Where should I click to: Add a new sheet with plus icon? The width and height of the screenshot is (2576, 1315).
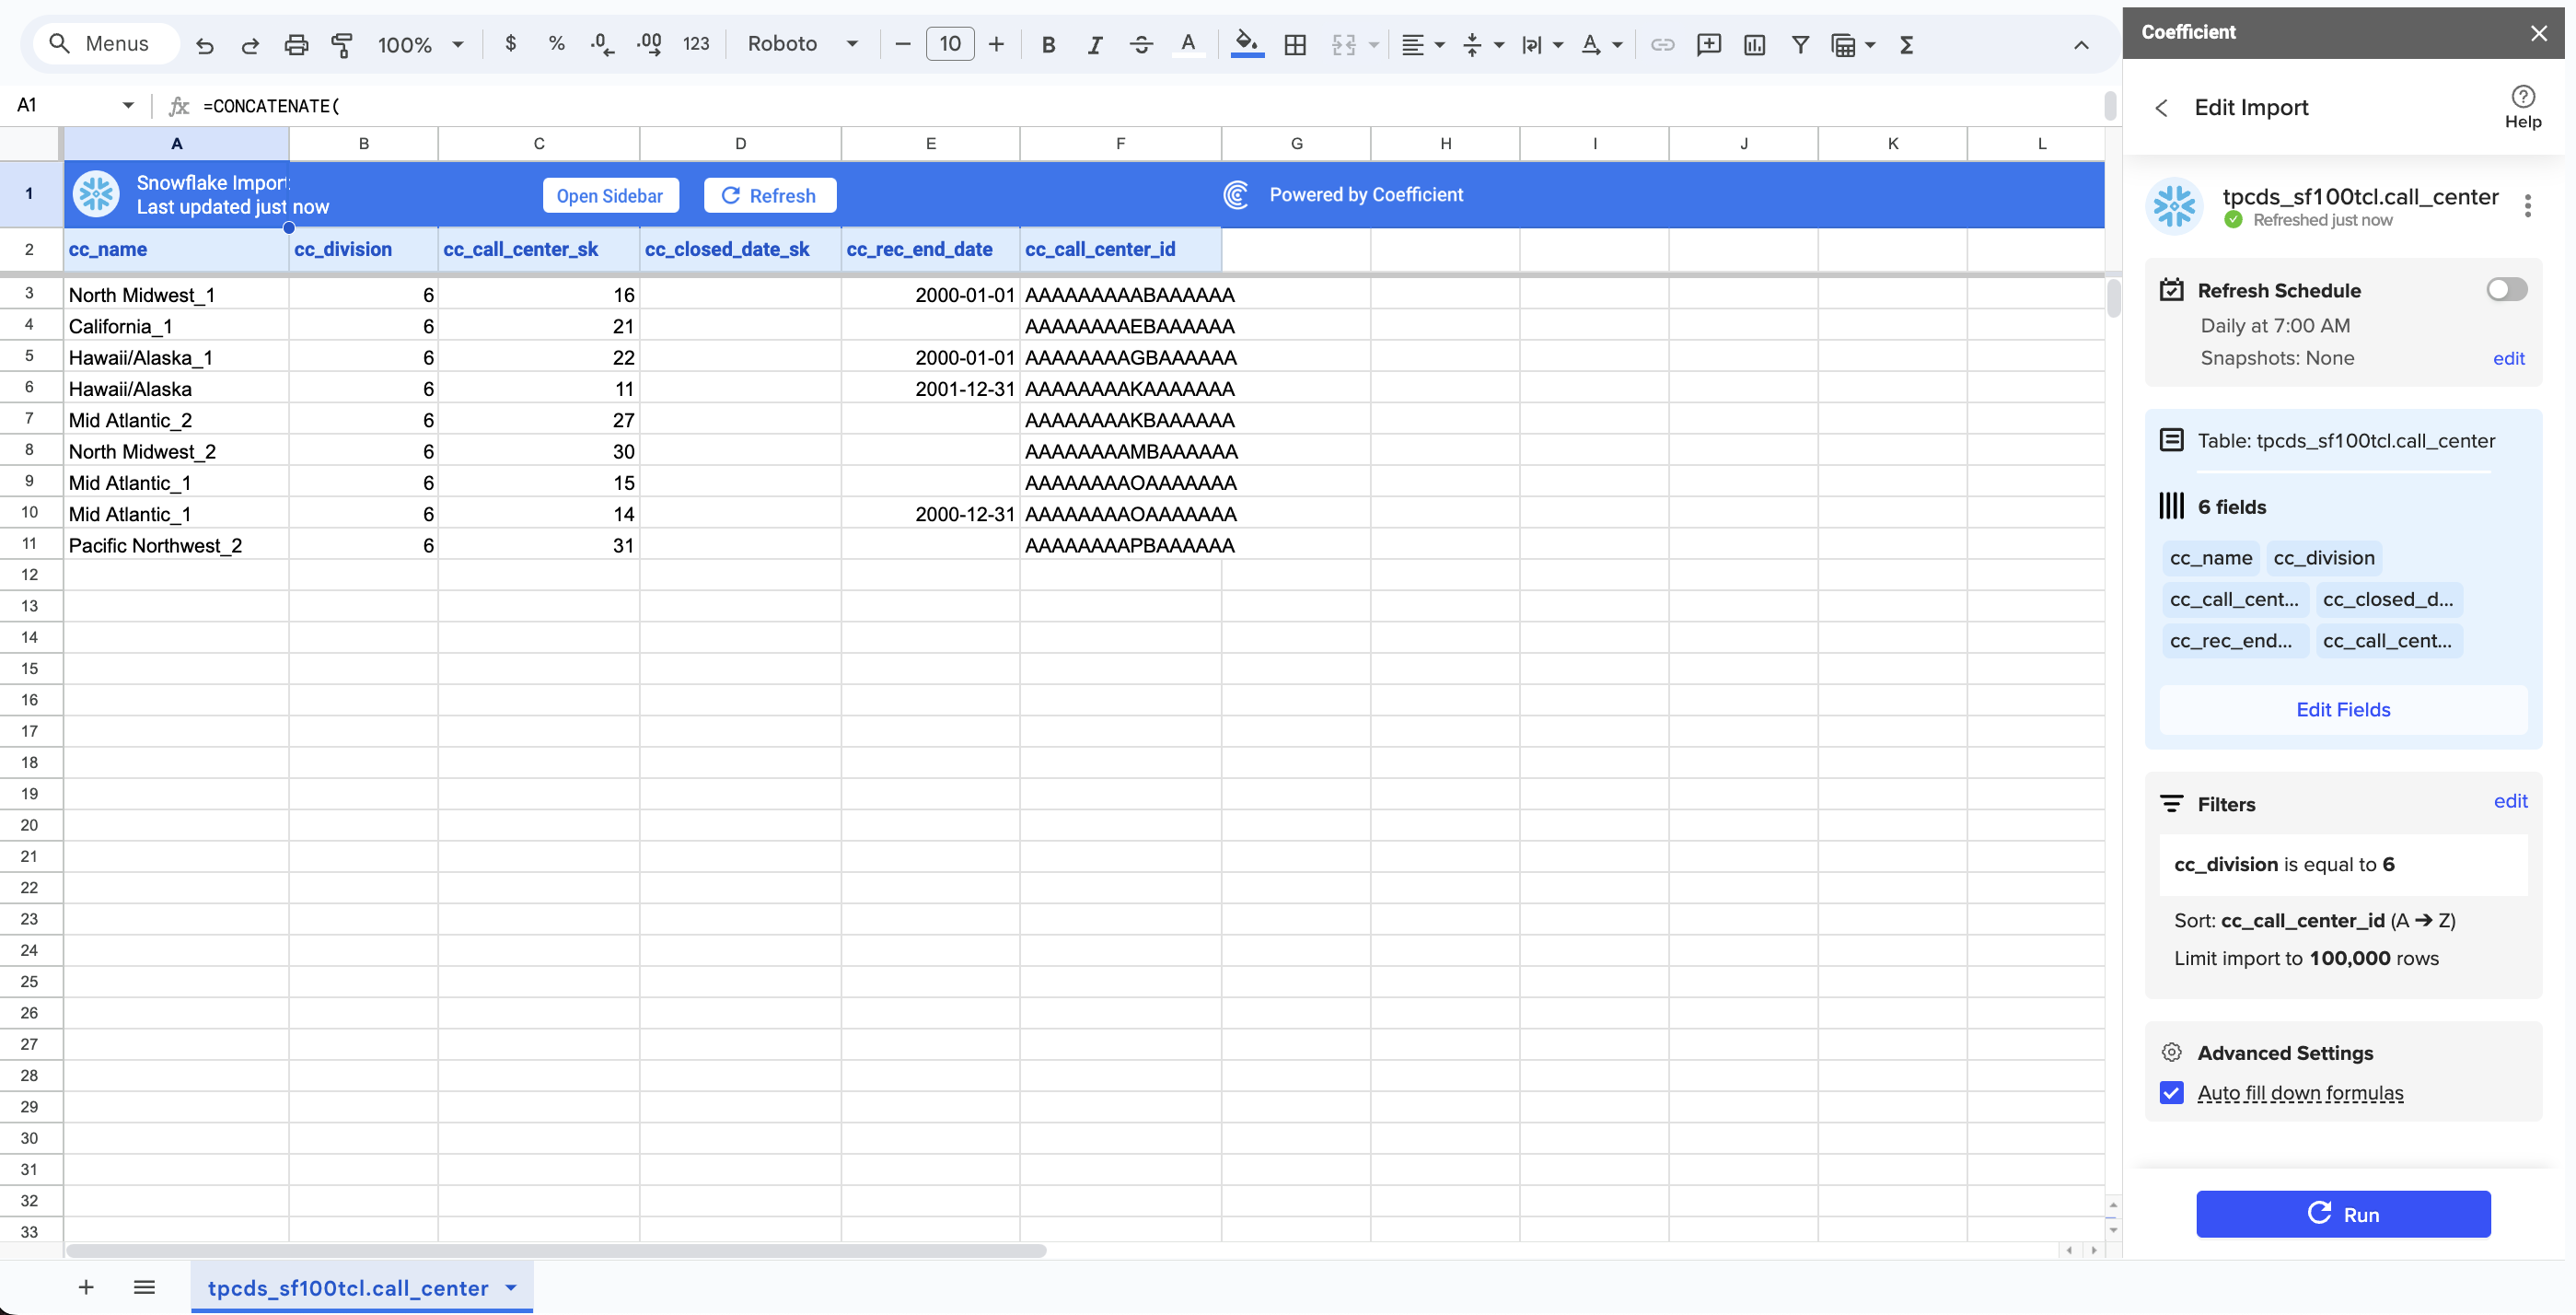(x=86, y=1287)
